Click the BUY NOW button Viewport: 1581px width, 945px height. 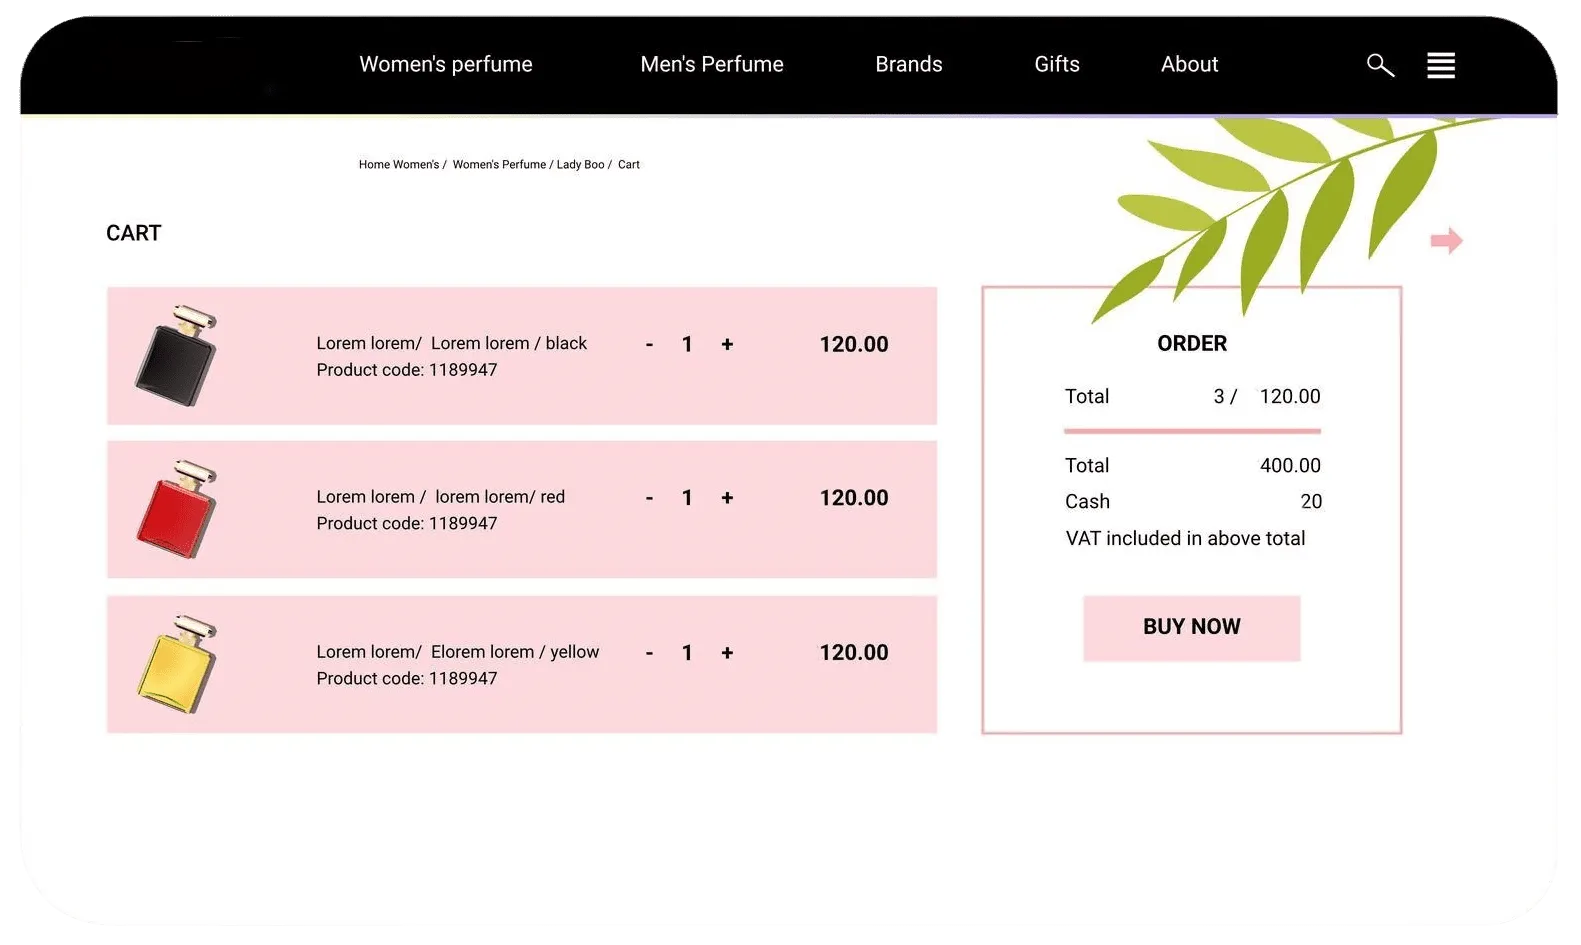1191,627
